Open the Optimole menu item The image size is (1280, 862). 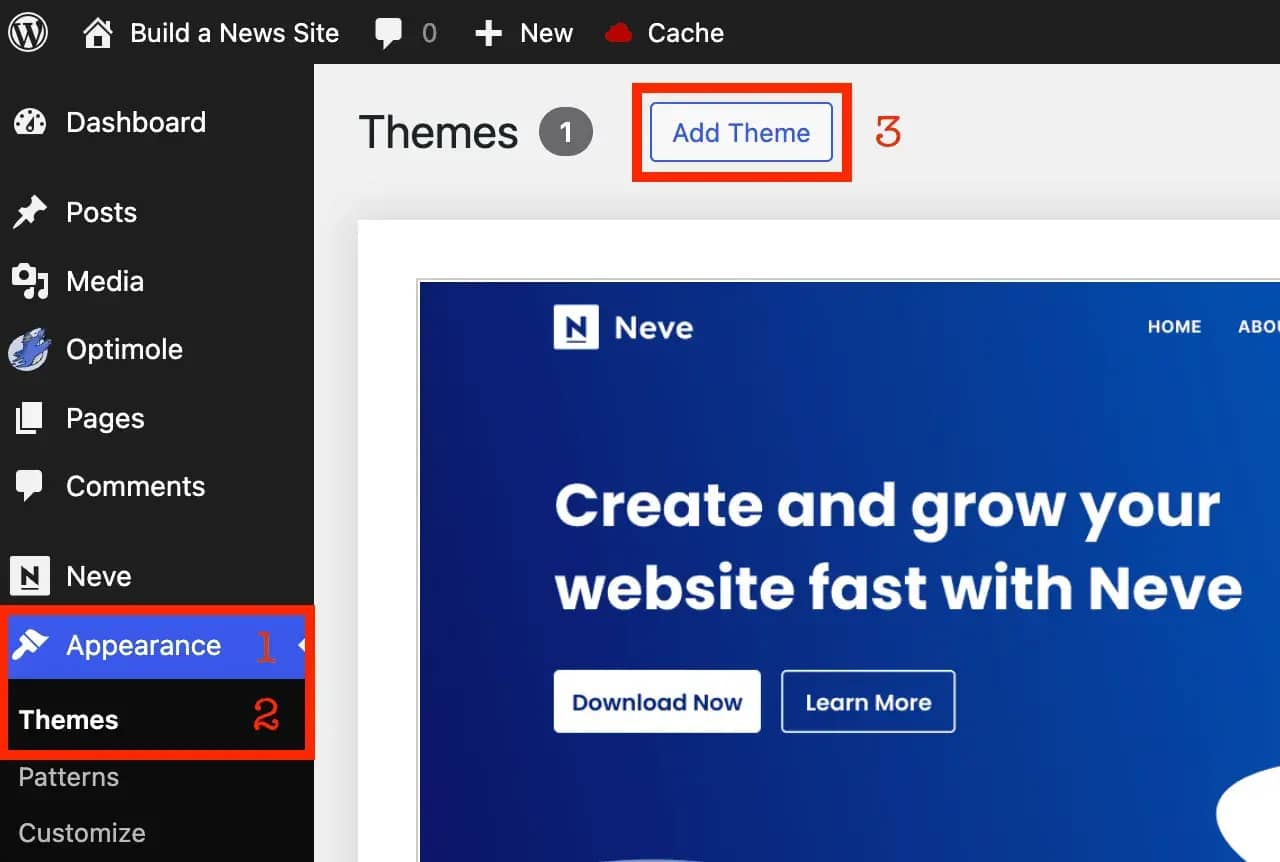(x=124, y=350)
